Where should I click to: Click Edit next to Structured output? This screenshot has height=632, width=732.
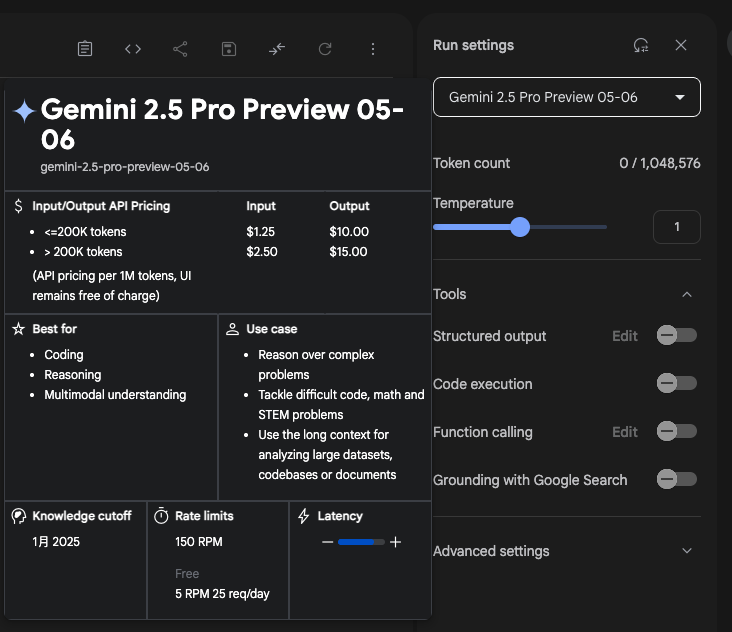coord(625,336)
